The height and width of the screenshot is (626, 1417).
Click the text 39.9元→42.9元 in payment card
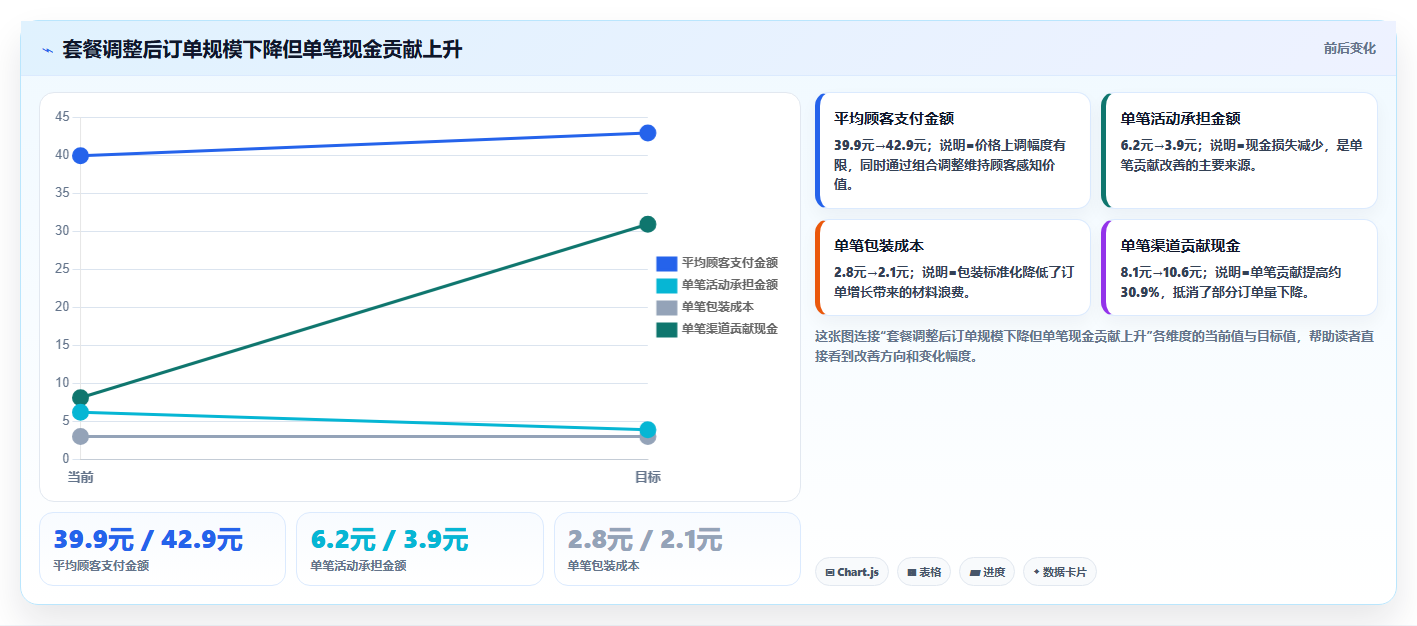[x=882, y=145]
